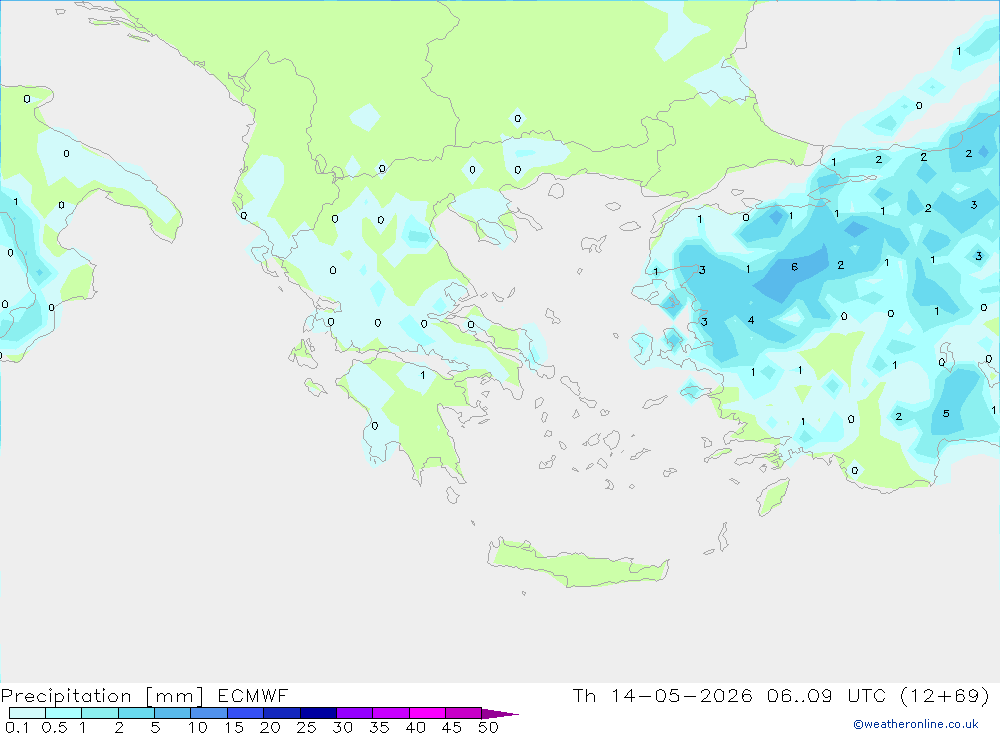Click the '0.1' legend scale label

[17, 727]
